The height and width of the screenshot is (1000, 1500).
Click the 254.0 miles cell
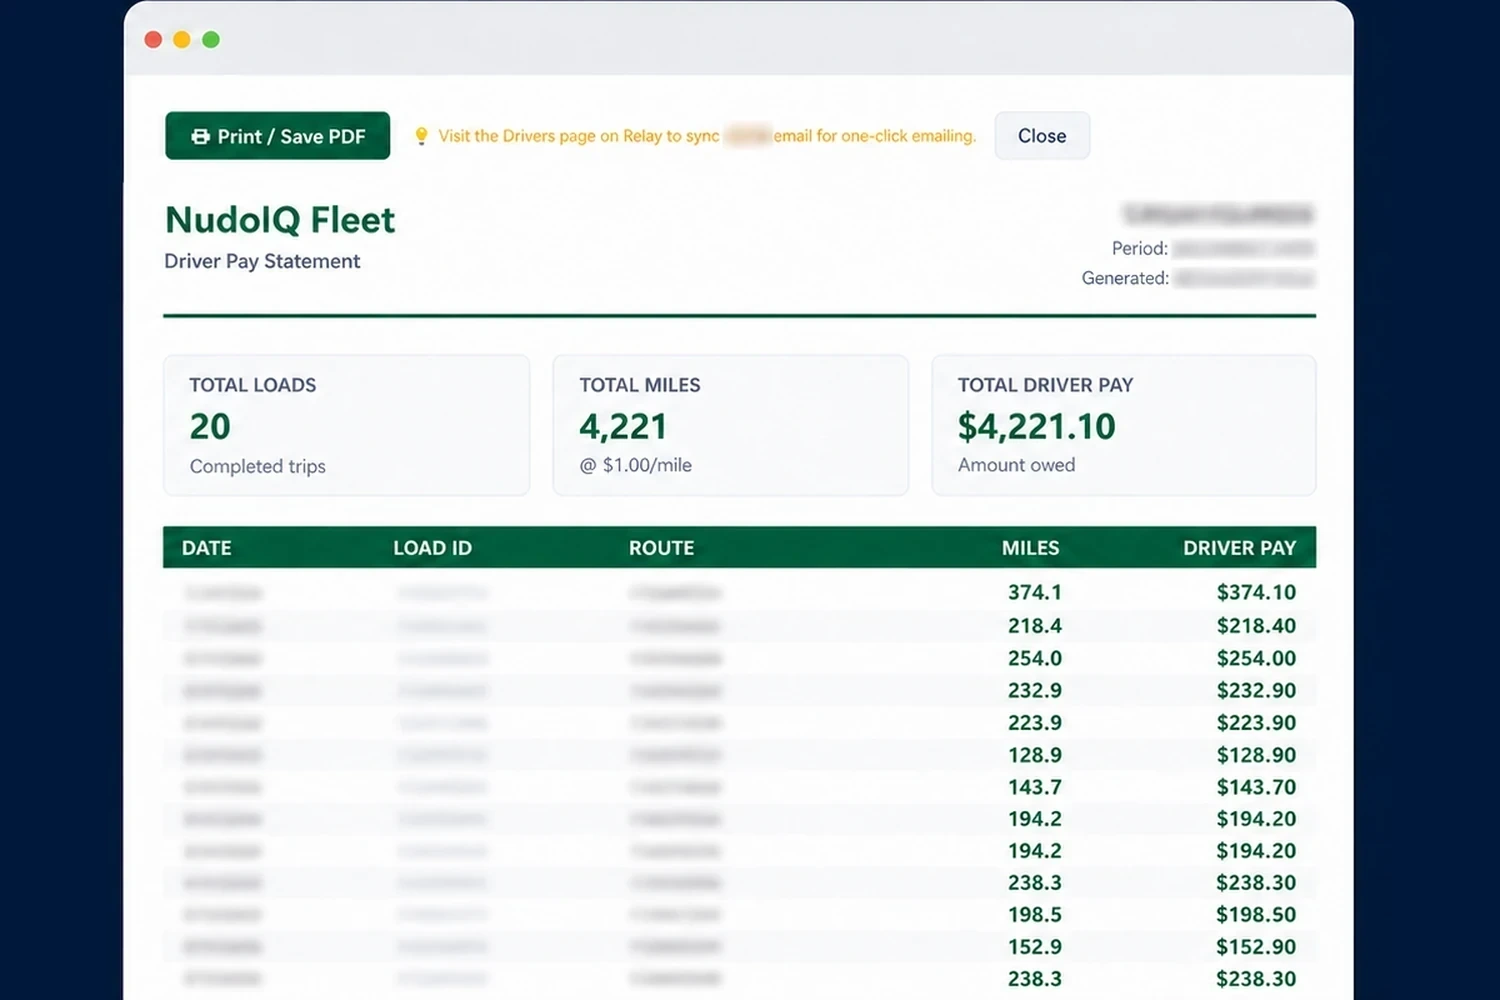pos(1035,658)
